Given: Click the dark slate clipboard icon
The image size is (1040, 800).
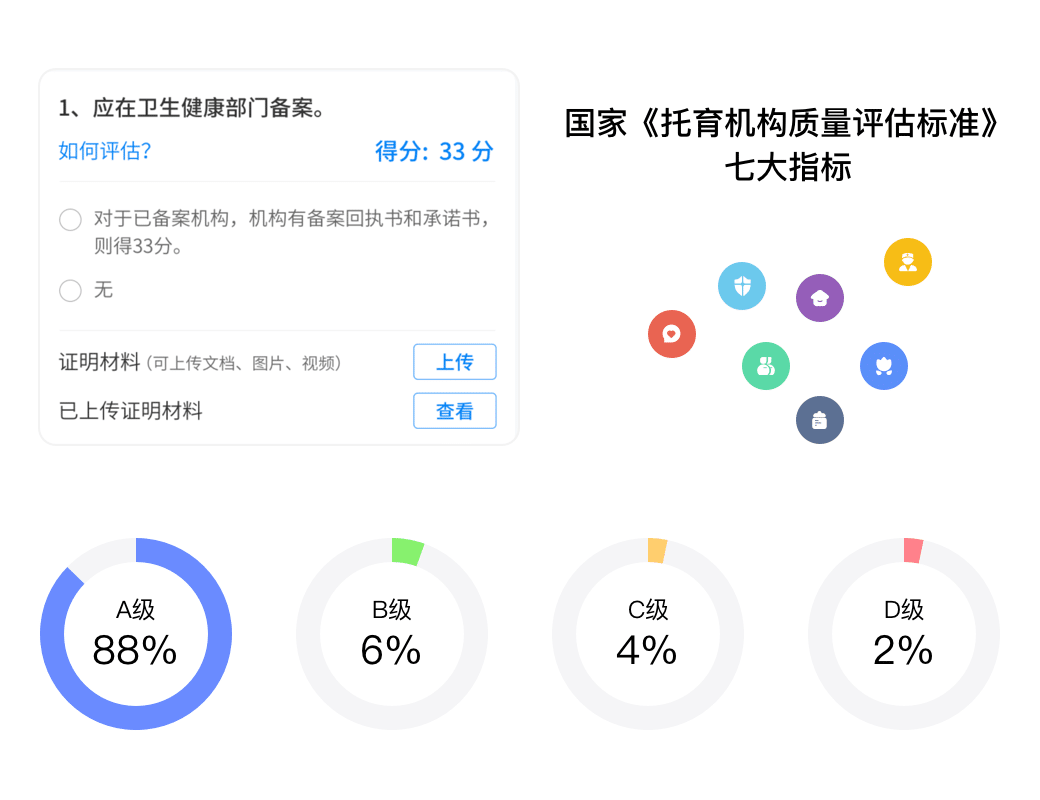Looking at the screenshot, I should [820, 420].
